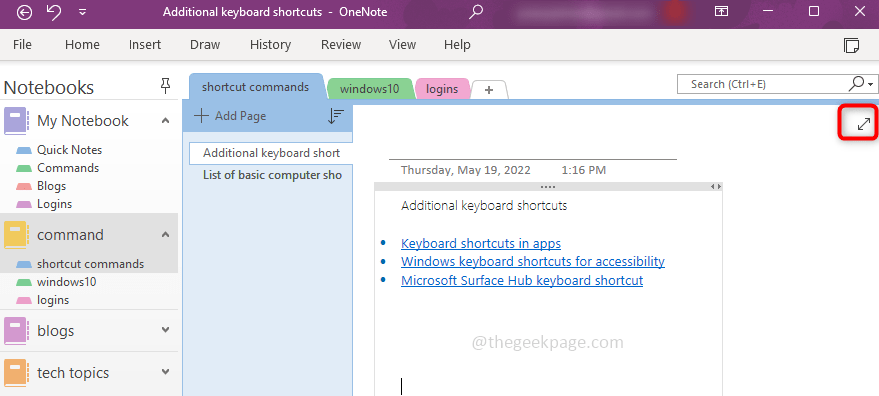
Task: Collapse the command notebook chevron
Action: coord(165,234)
